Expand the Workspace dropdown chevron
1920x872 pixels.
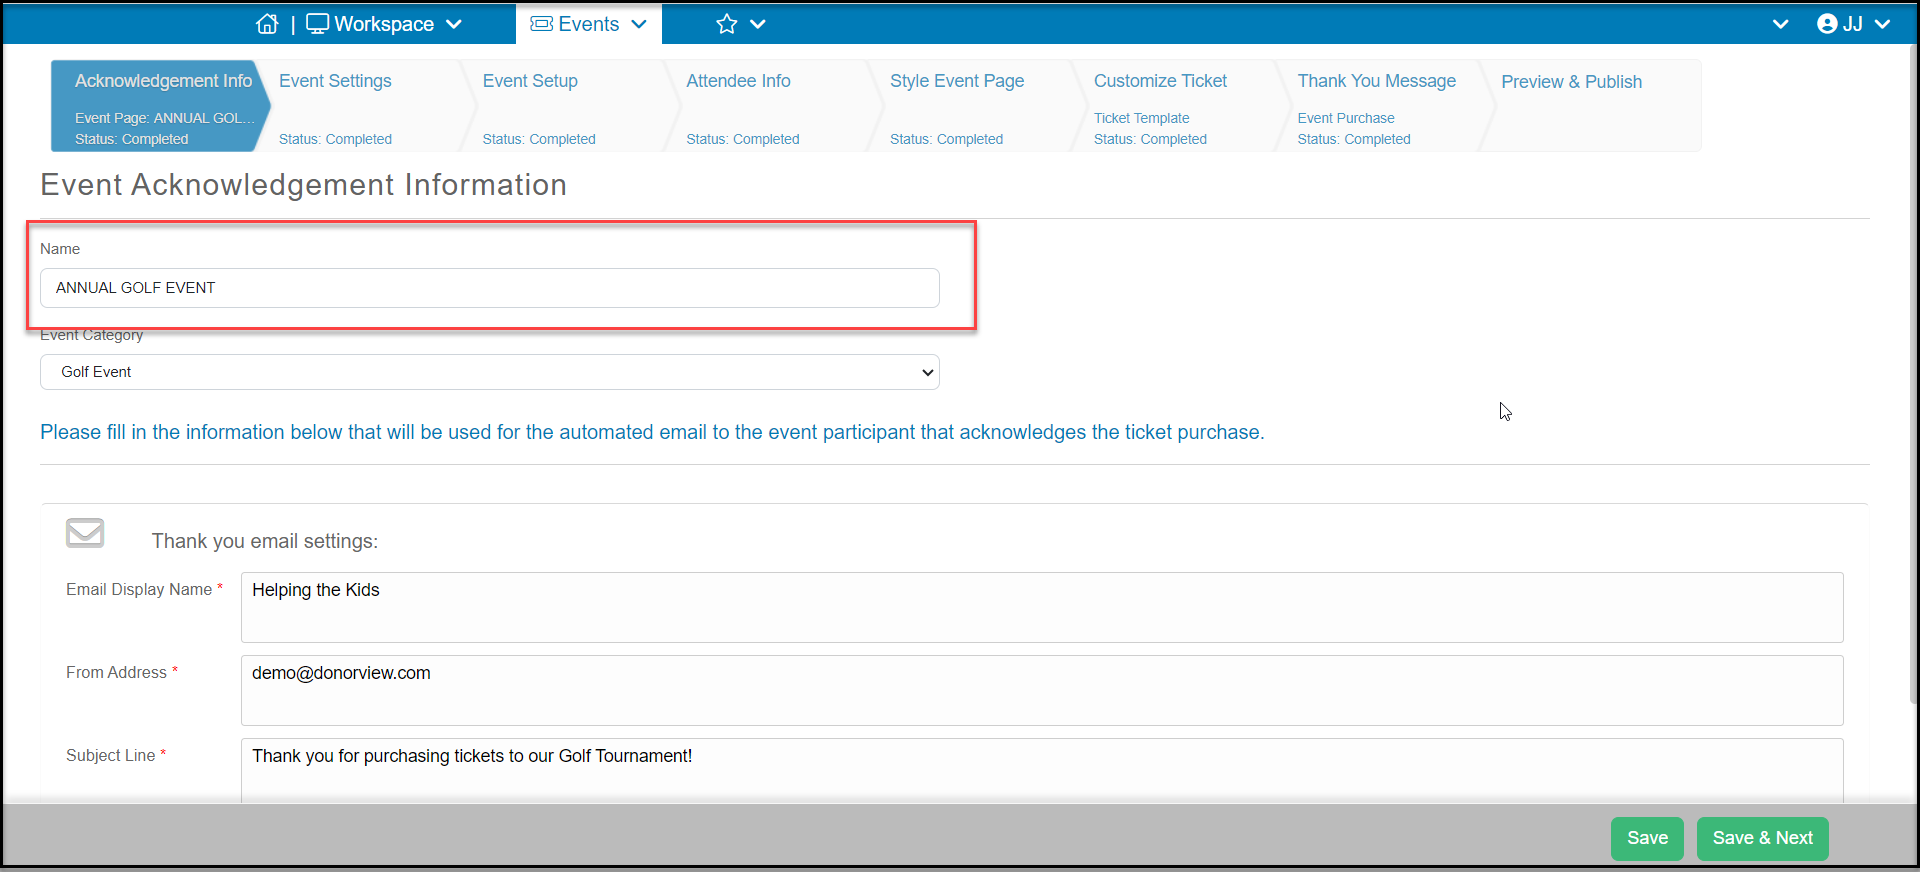453,24
